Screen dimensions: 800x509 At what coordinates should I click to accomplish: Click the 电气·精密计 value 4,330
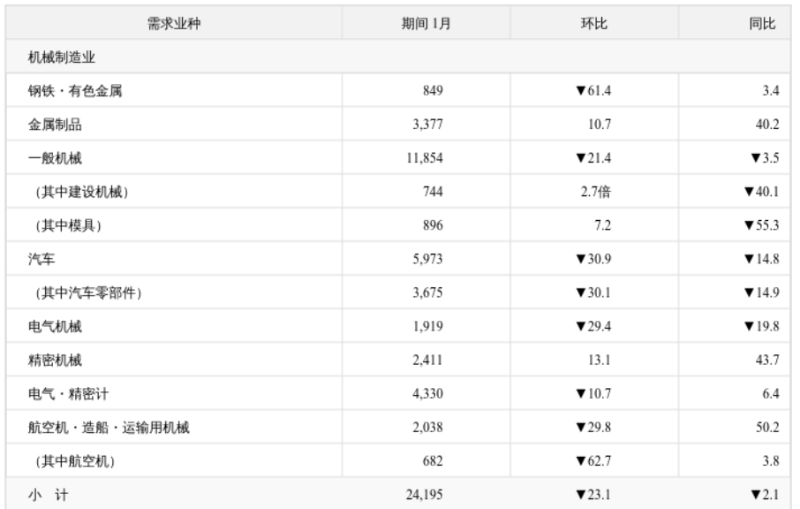tap(428, 394)
